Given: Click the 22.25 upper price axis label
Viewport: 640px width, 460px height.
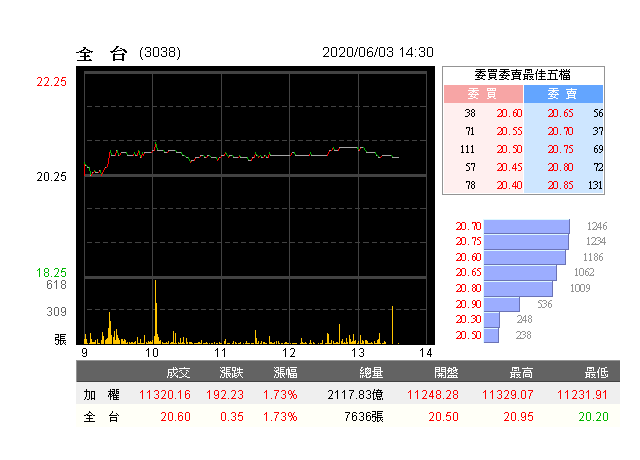Looking at the screenshot, I should [51, 83].
